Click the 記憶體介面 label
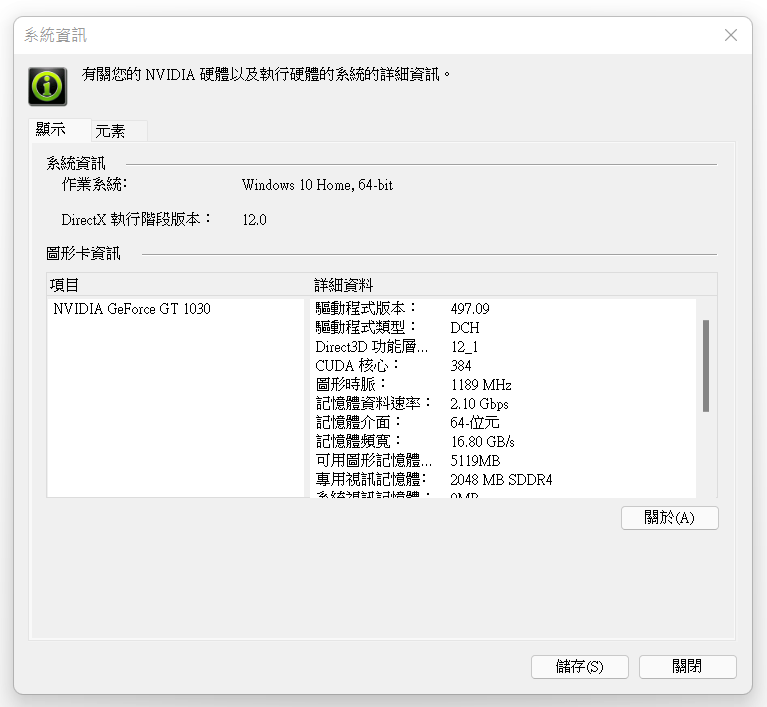This screenshot has height=707, width=767. 358,422
